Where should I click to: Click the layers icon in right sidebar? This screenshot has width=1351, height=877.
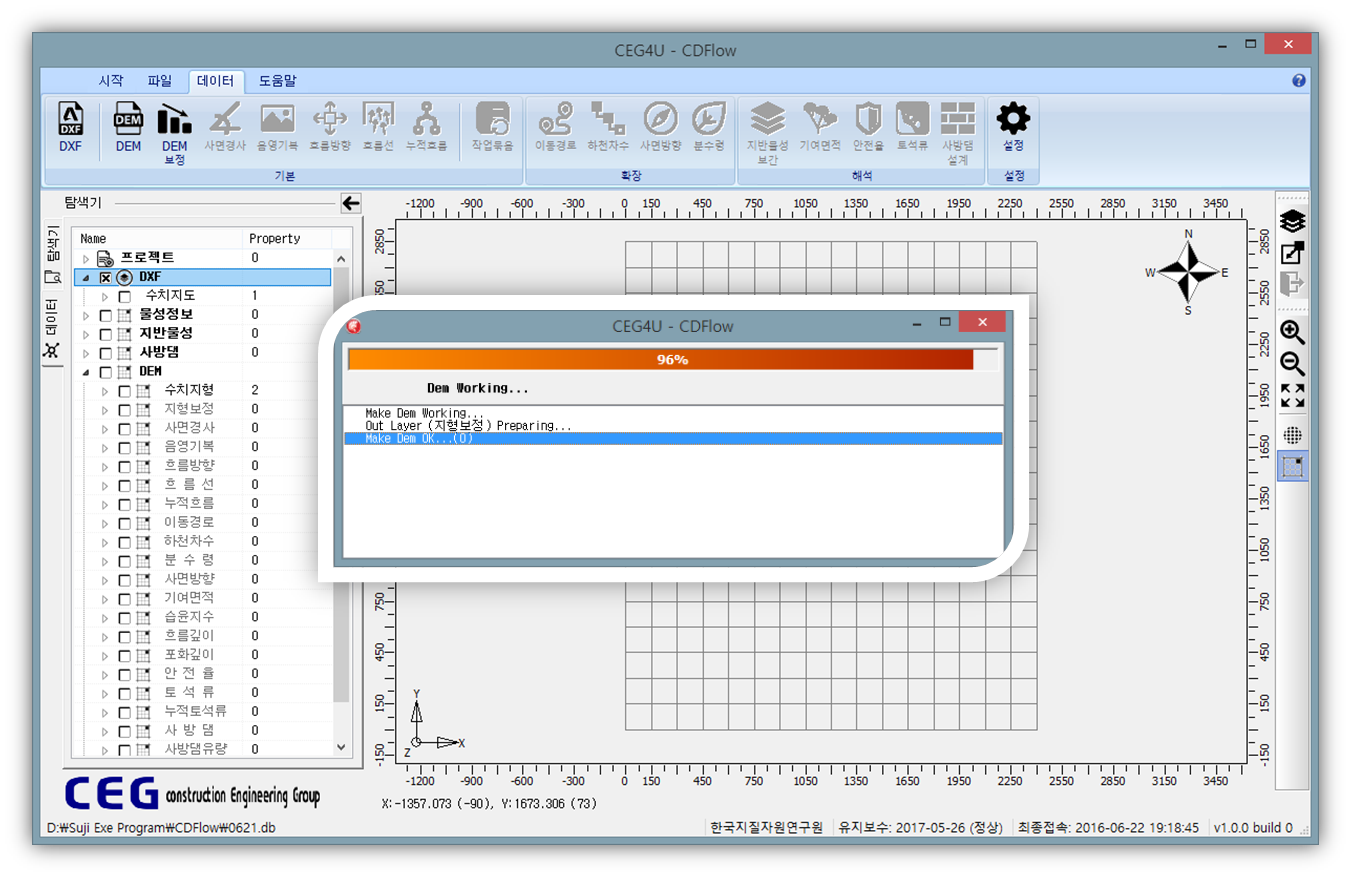coord(1293,221)
